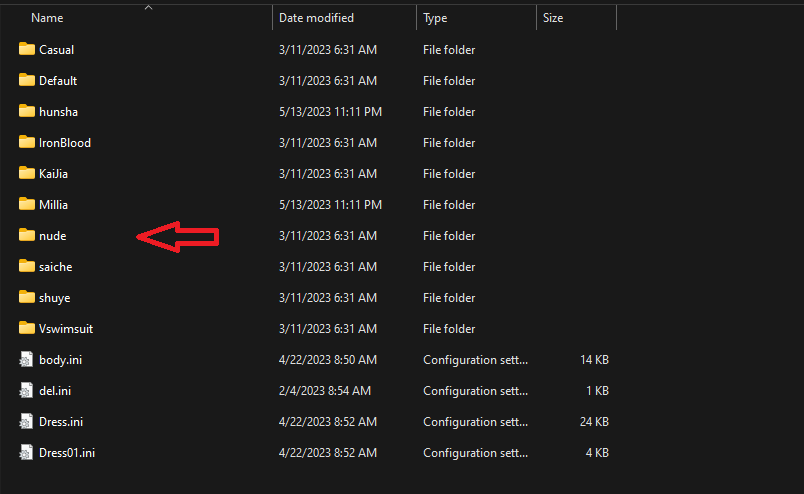The height and width of the screenshot is (494, 804).
Task: Click the hunsha folder icon
Action: point(27,111)
